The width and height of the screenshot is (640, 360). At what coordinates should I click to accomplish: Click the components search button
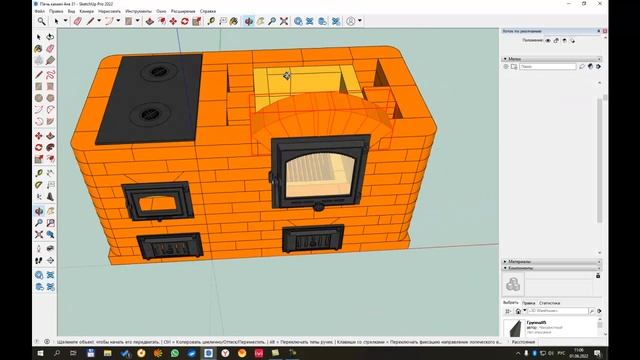pyautogui.click(x=591, y=311)
